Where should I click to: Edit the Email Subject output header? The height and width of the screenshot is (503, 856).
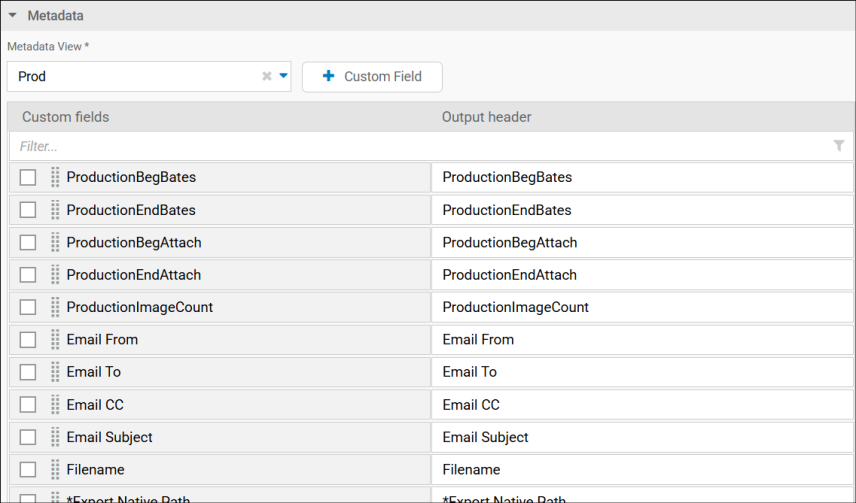(642, 437)
